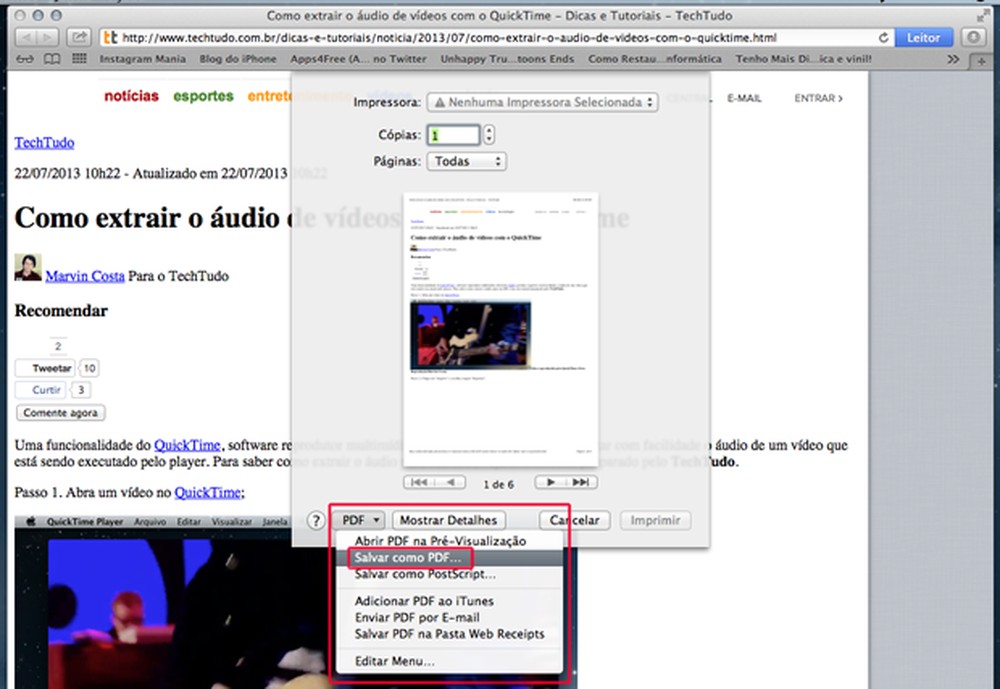Go forward with Safari's forward arrow
The width and height of the screenshot is (1000, 689).
click(x=48, y=38)
